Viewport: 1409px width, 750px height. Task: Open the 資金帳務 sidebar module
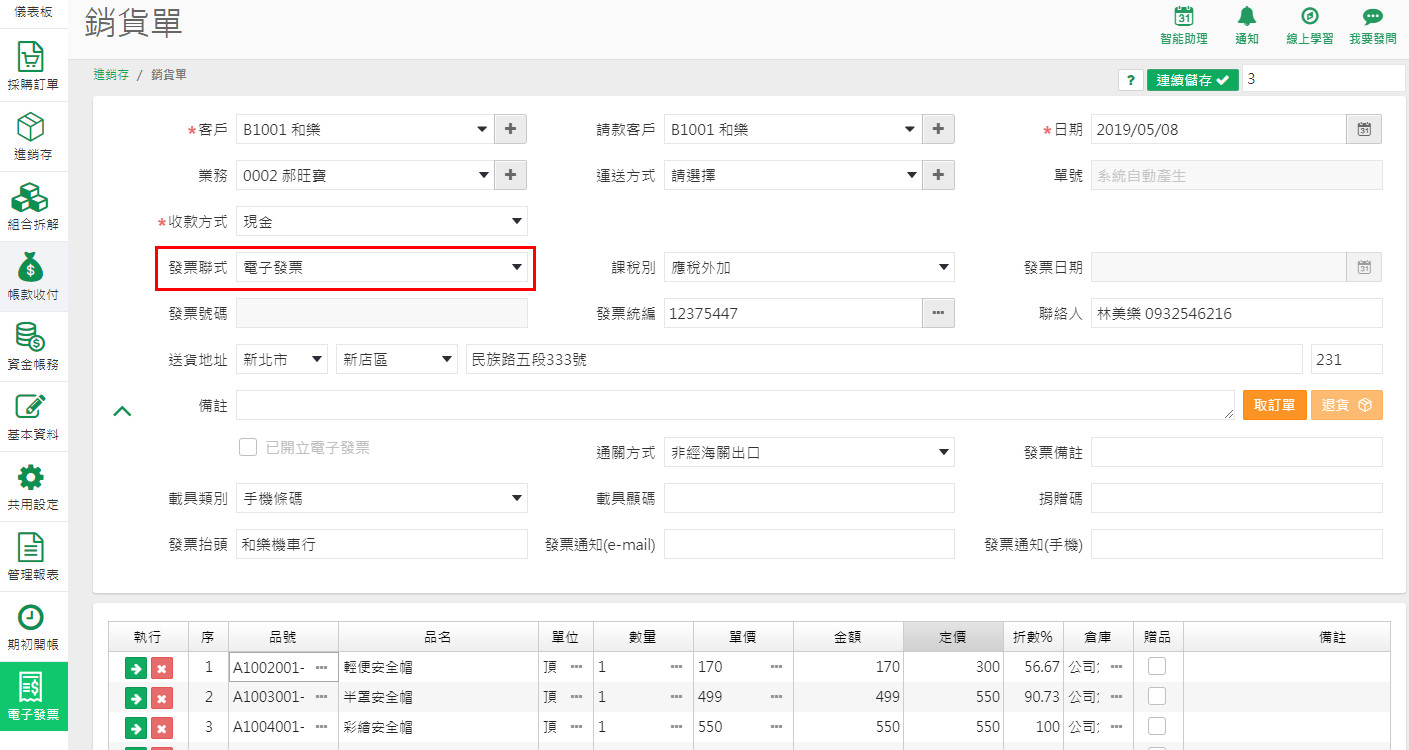click(33, 347)
